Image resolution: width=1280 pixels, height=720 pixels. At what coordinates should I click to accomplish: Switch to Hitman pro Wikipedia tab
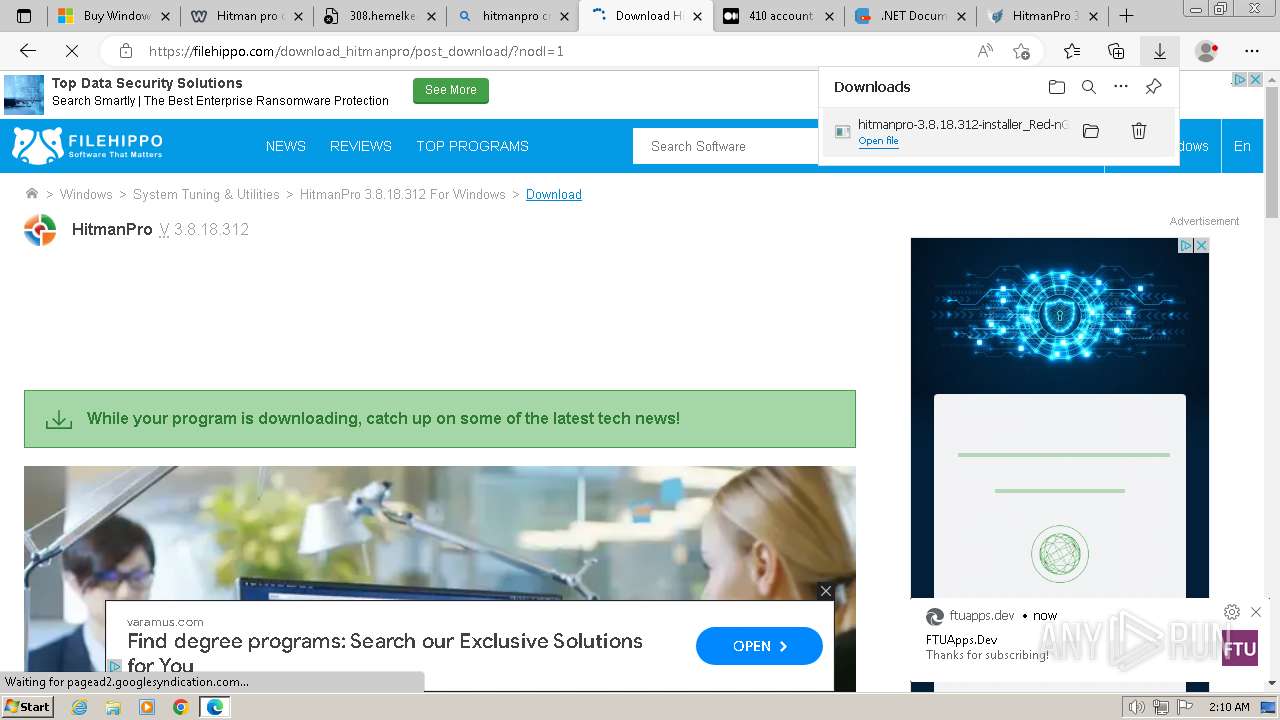click(246, 16)
